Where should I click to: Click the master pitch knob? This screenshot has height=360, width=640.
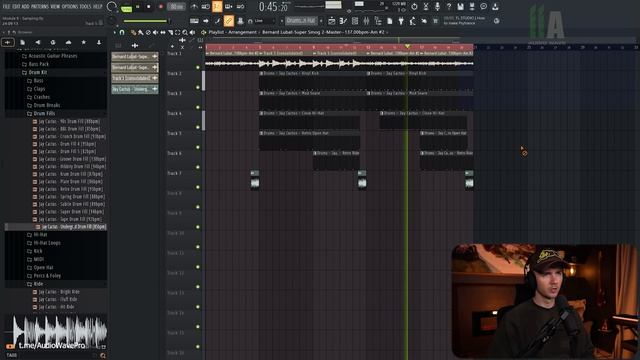pos(112,21)
